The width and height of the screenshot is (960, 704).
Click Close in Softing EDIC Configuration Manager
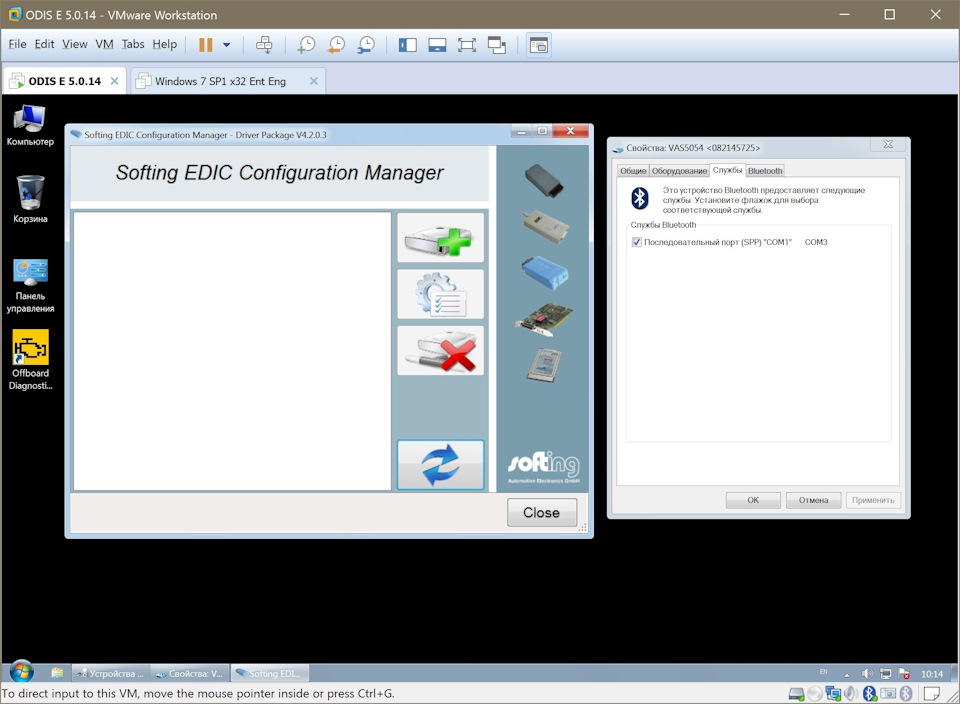(542, 512)
